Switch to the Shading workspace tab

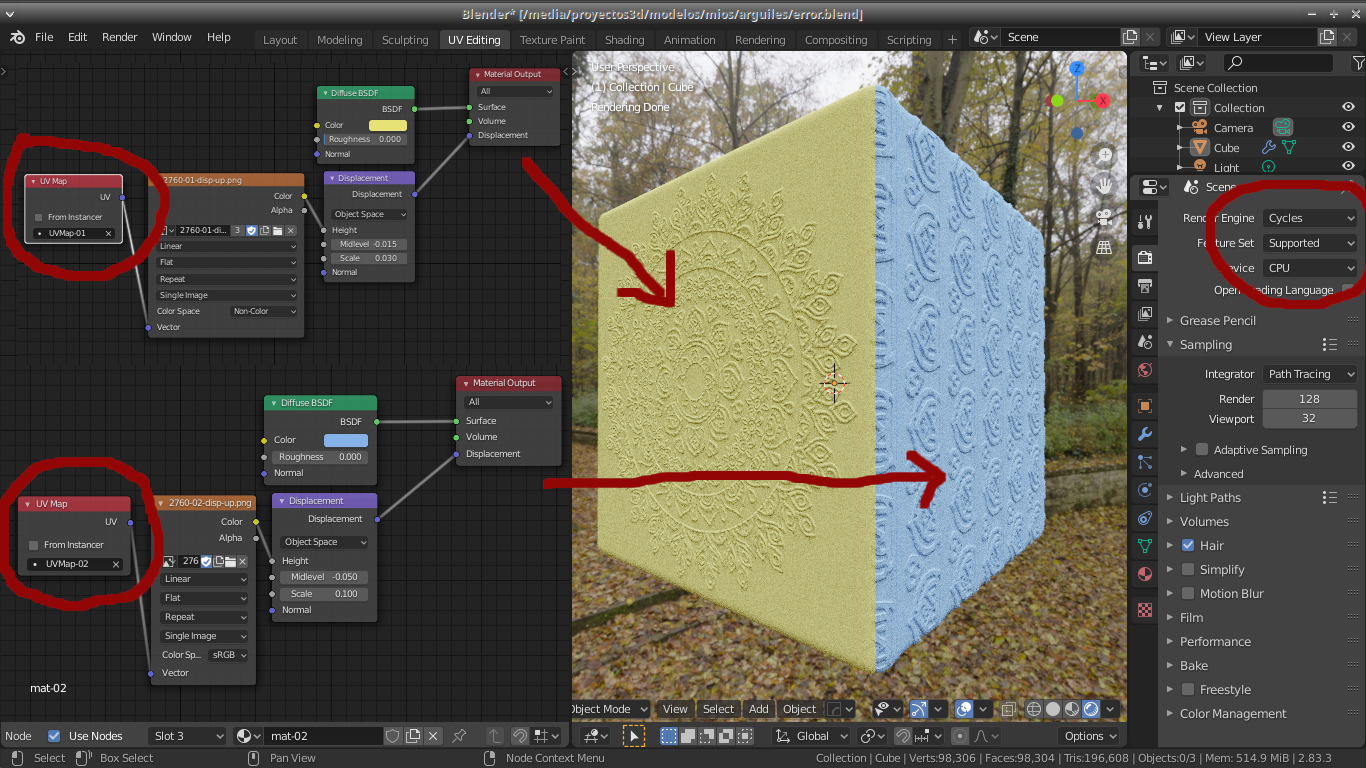pyautogui.click(x=624, y=40)
